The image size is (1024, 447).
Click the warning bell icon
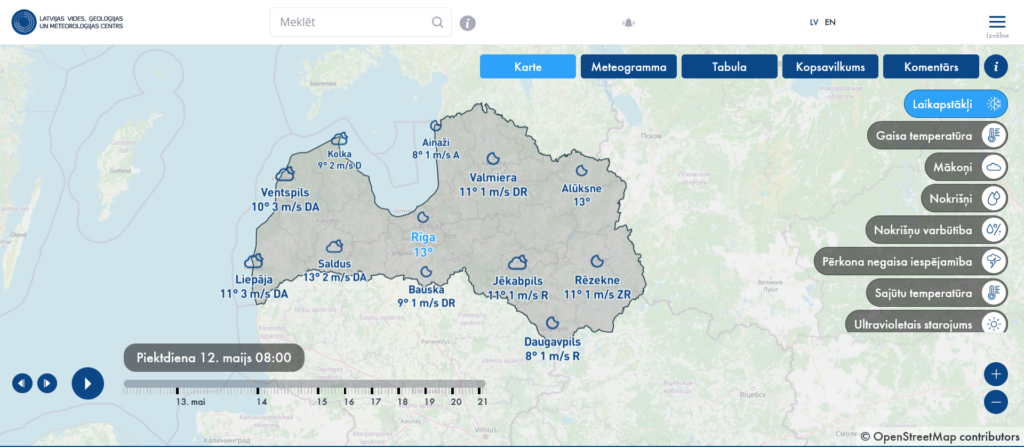coord(628,22)
